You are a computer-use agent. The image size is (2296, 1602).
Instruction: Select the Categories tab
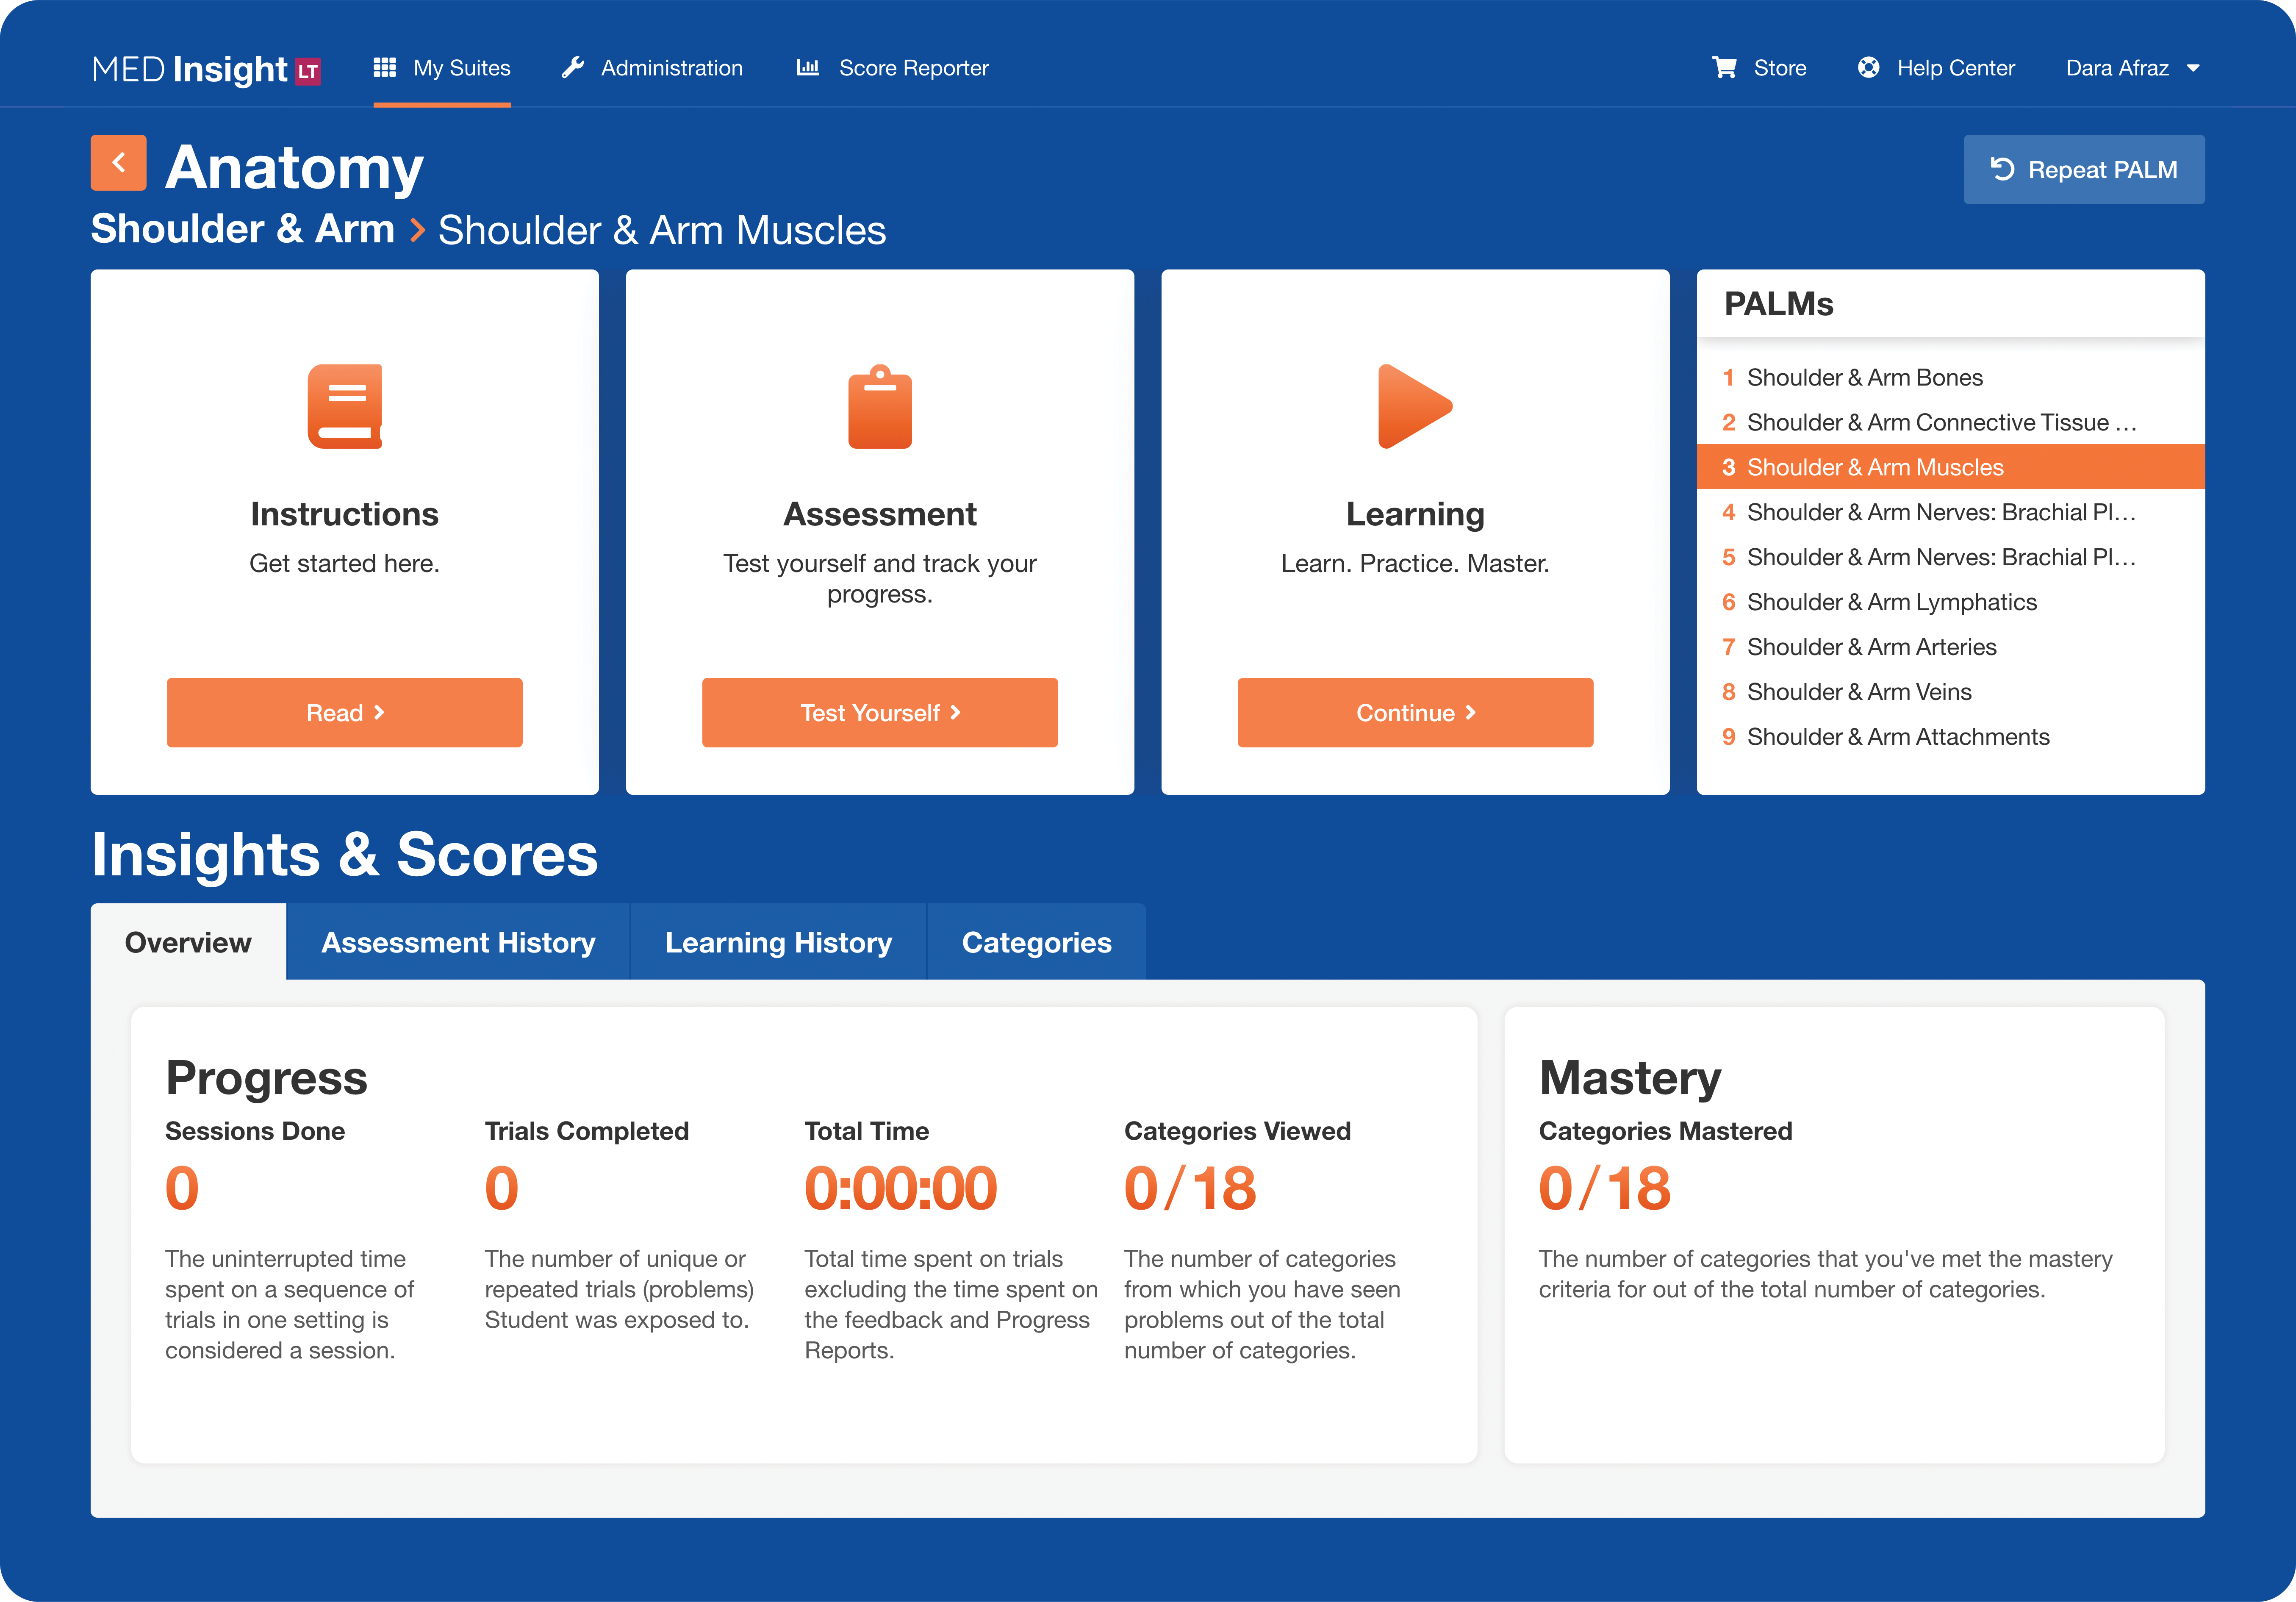pyautogui.click(x=1036, y=942)
